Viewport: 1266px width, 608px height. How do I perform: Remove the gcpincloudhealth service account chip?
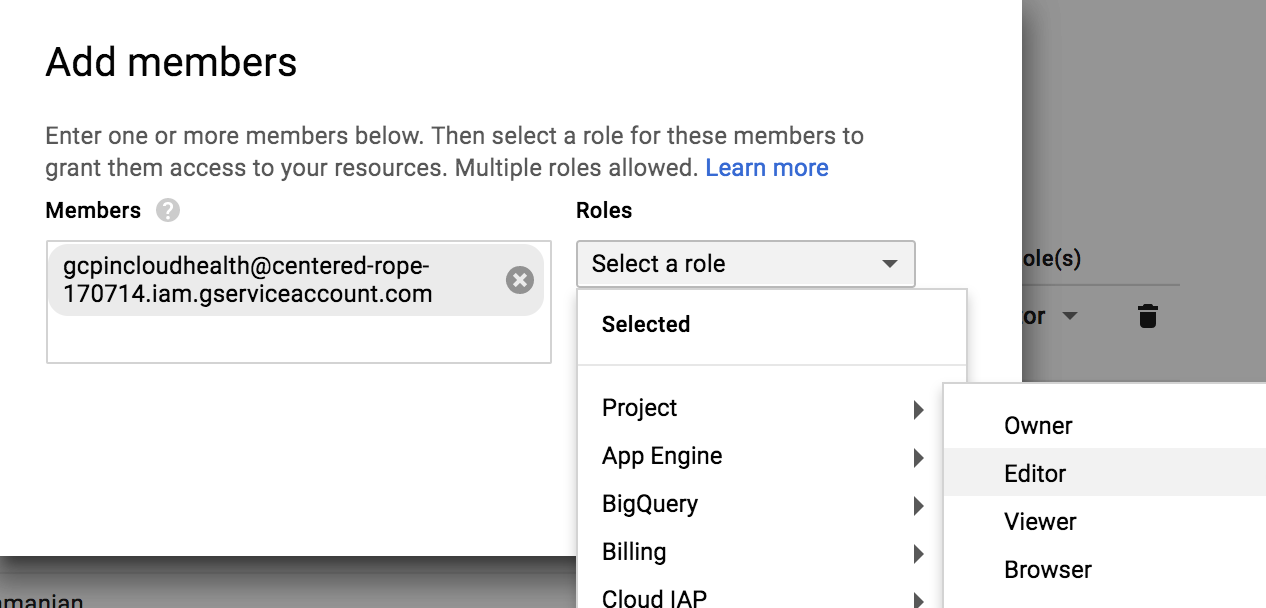(520, 280)
